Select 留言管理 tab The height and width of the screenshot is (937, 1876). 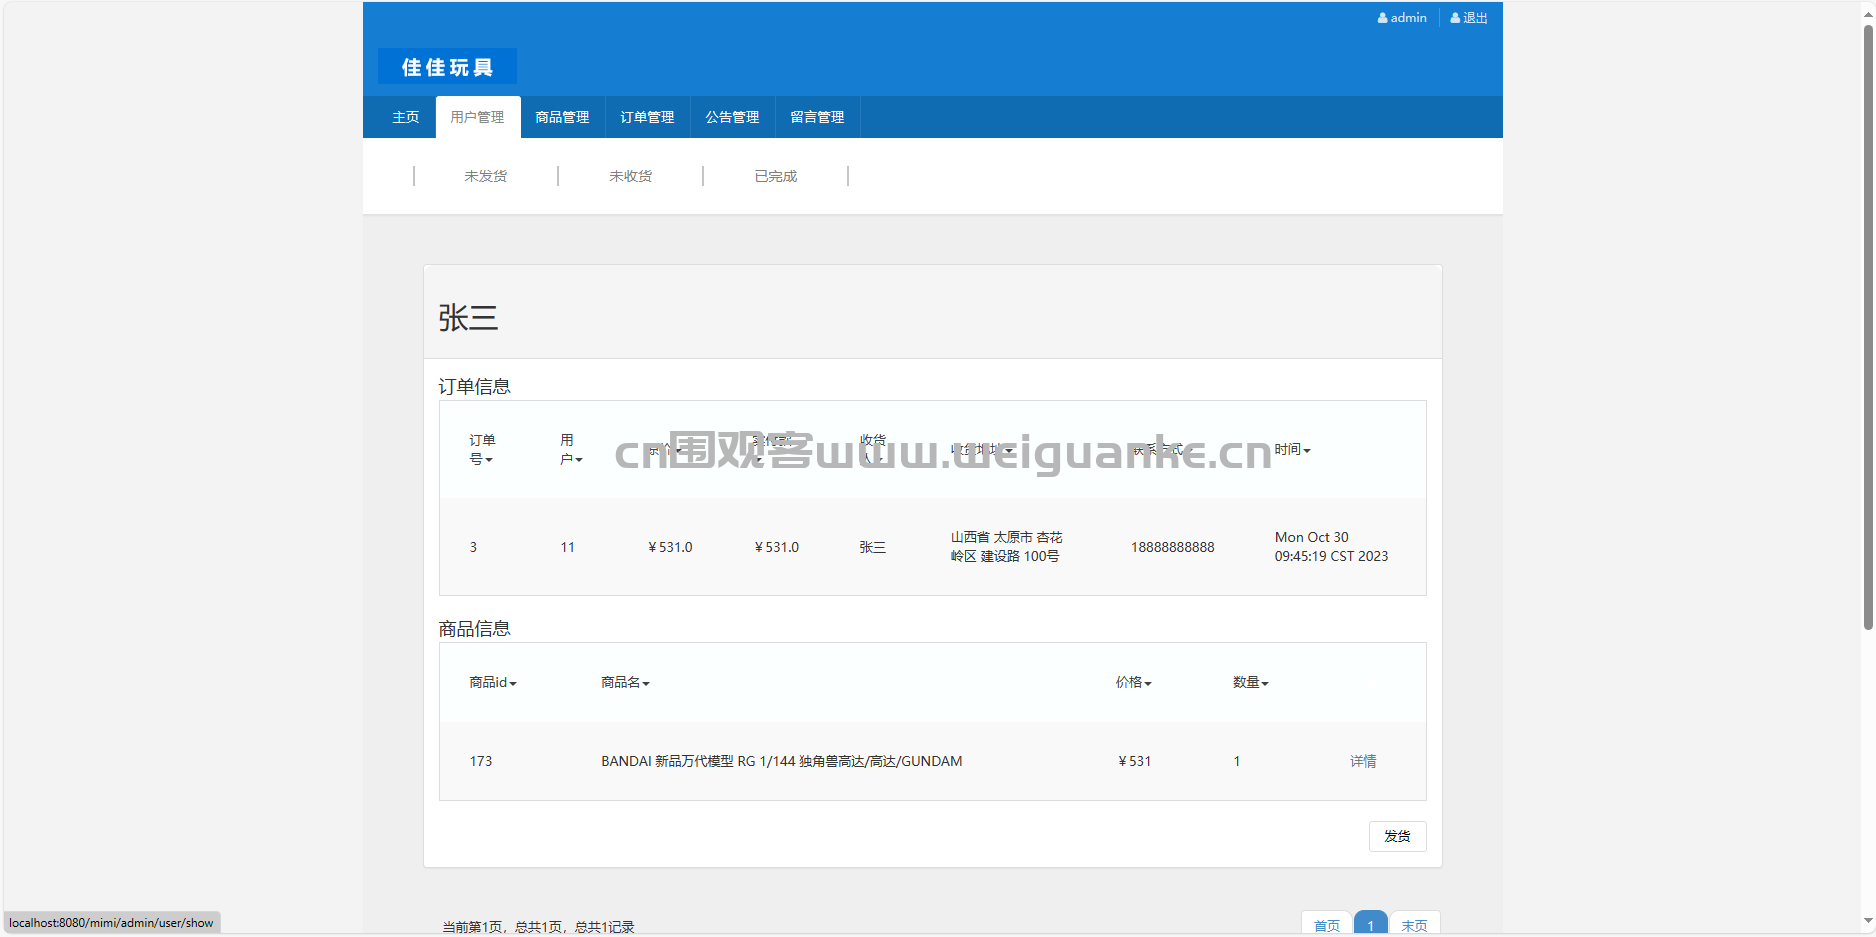(x=817, y=117)
